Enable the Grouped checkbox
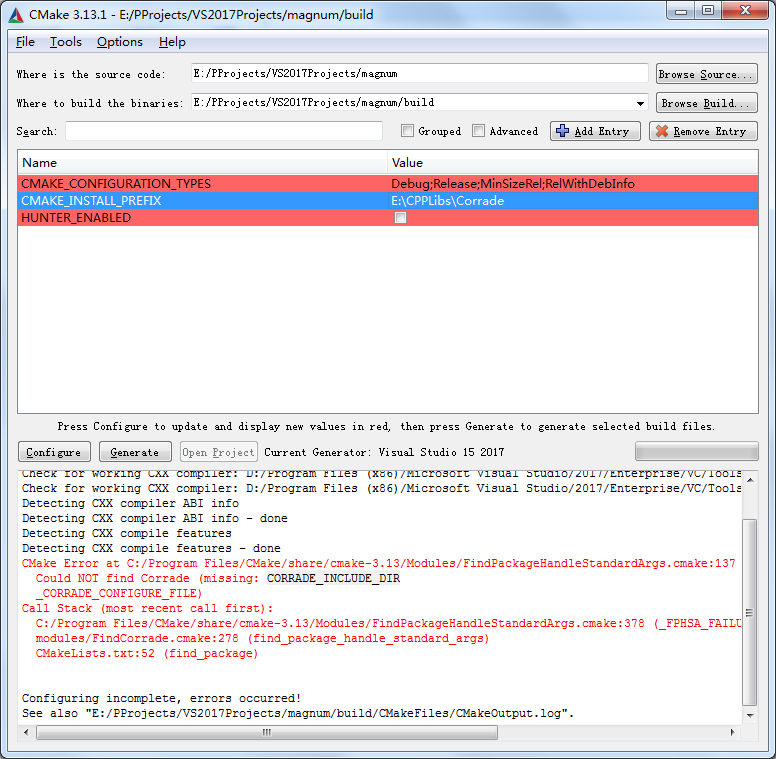This screenshot has width=776, height=759. coord(407,131)
